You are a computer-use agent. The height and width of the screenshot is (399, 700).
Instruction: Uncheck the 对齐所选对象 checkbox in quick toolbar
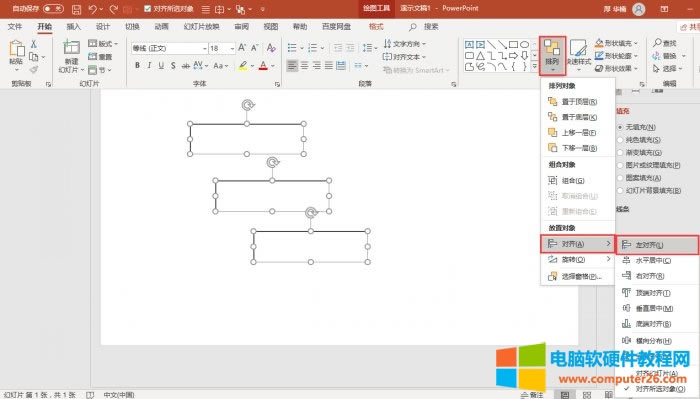tap(148, 8)
